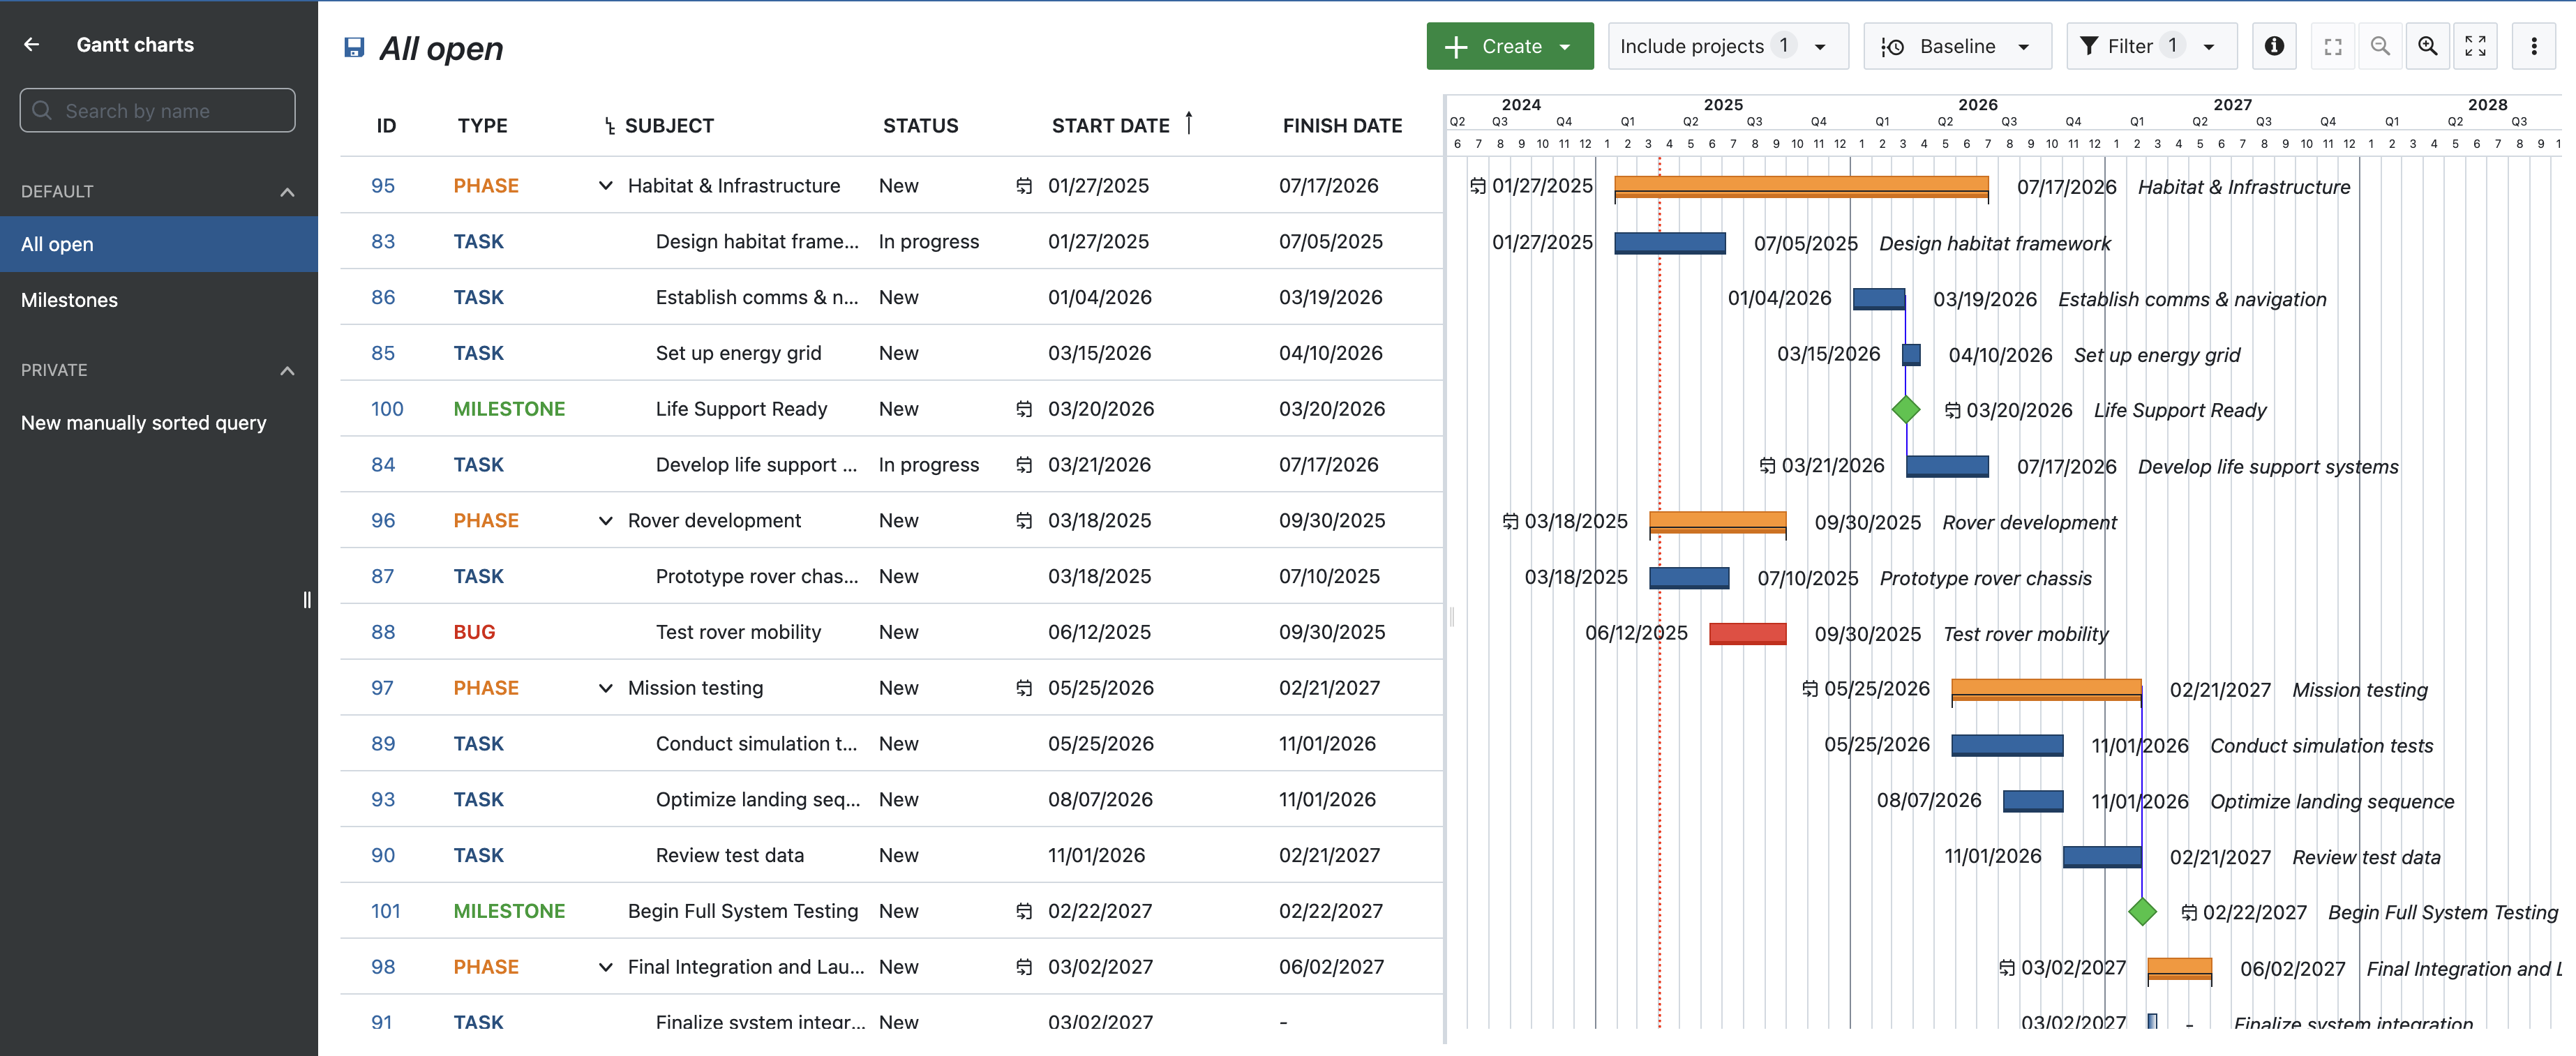This screenshot has height=1056, width=2576.
Task: Open the info panel with the circled-i icon
Action: [x=2274, y=46]
